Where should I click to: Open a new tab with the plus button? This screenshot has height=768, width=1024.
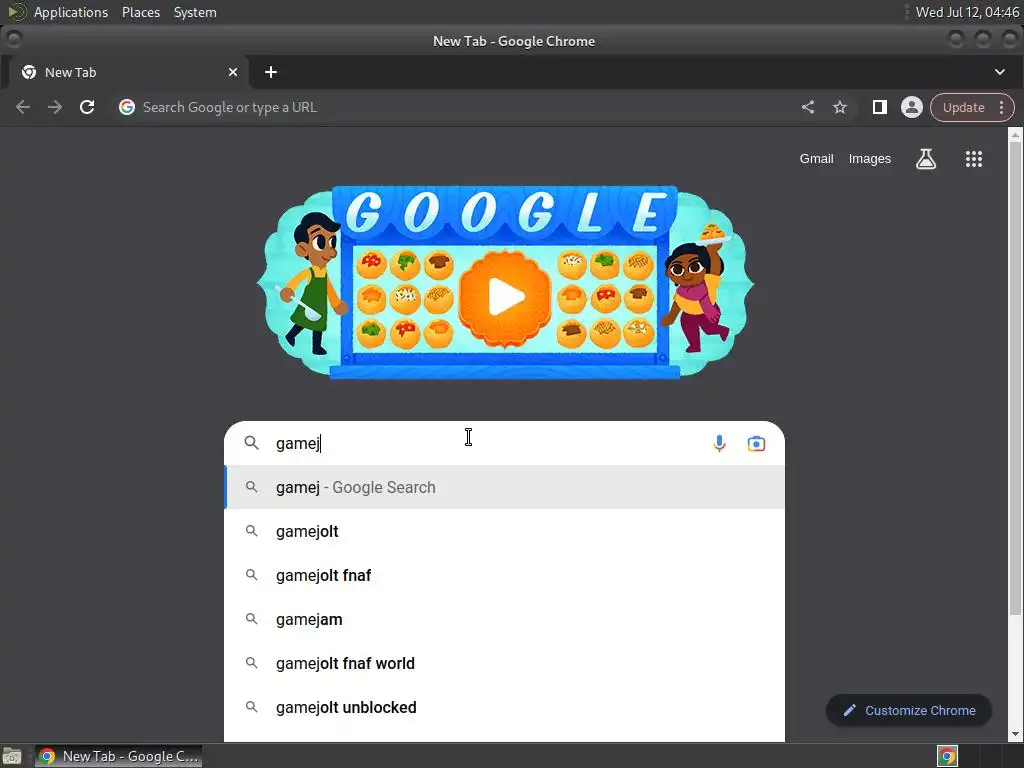[271, 72]
